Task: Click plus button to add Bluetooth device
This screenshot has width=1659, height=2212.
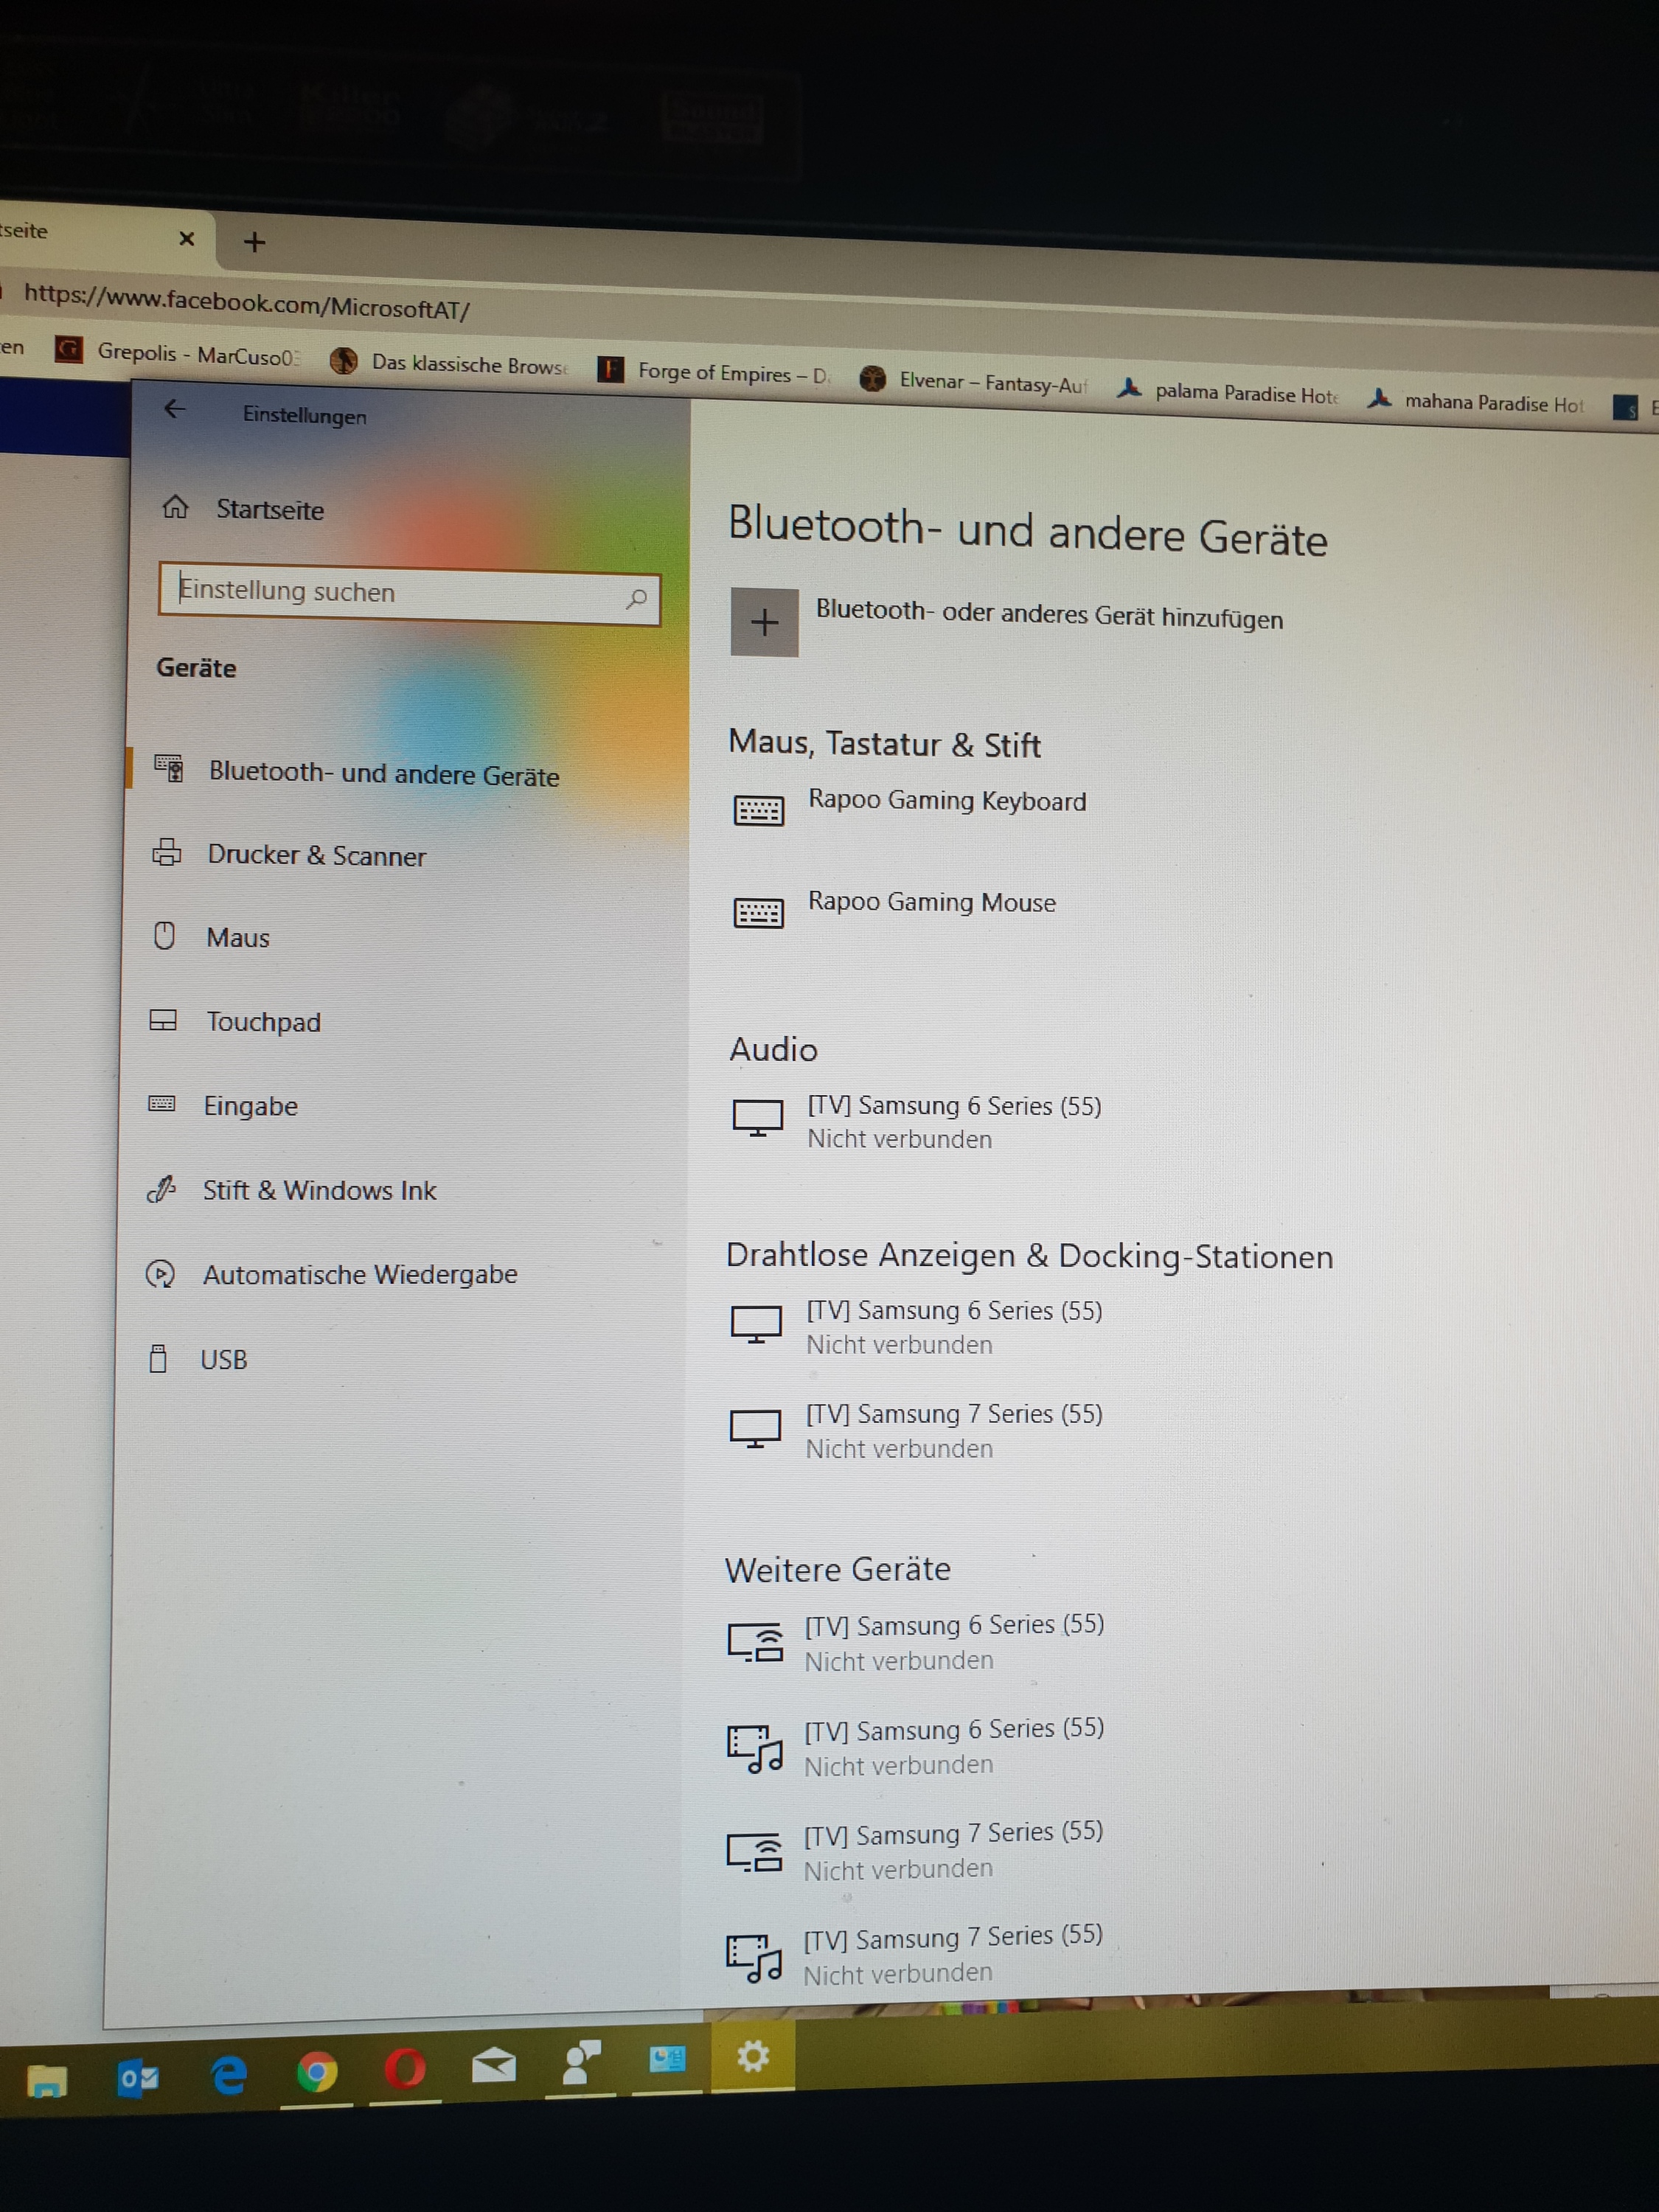Action: [x=764, y=622]
